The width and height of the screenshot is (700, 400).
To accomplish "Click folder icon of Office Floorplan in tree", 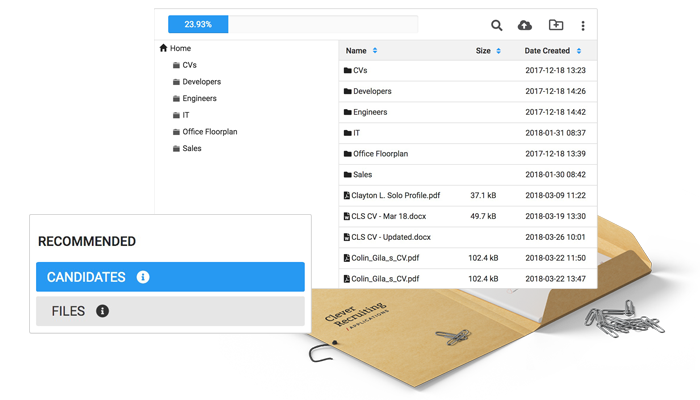I will click(x=176, y=132).
